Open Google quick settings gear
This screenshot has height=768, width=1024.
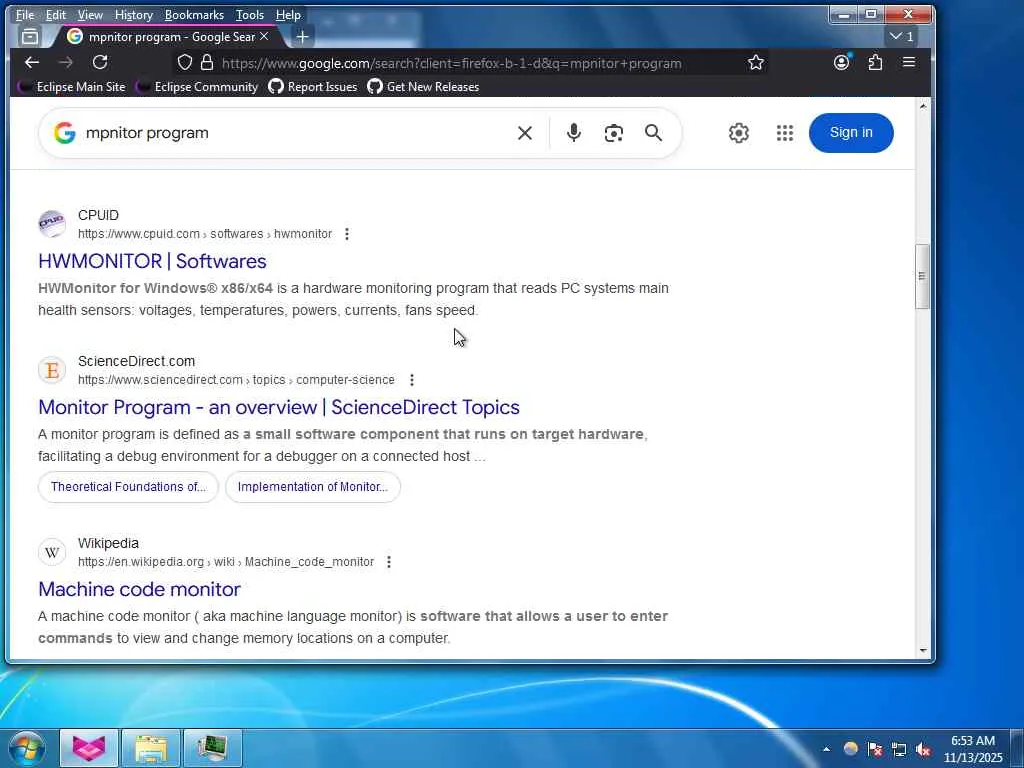click(739, 133)
